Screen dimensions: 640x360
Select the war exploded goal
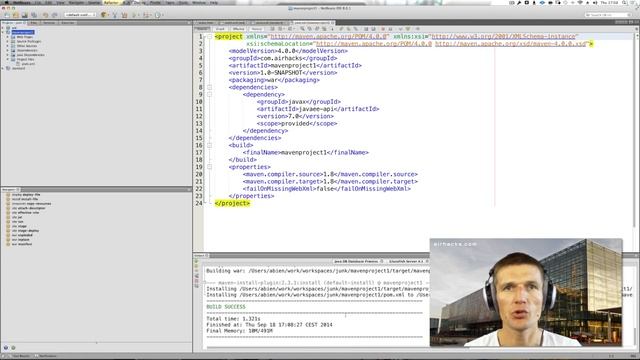pyautogui.click(x=22, y=235)
